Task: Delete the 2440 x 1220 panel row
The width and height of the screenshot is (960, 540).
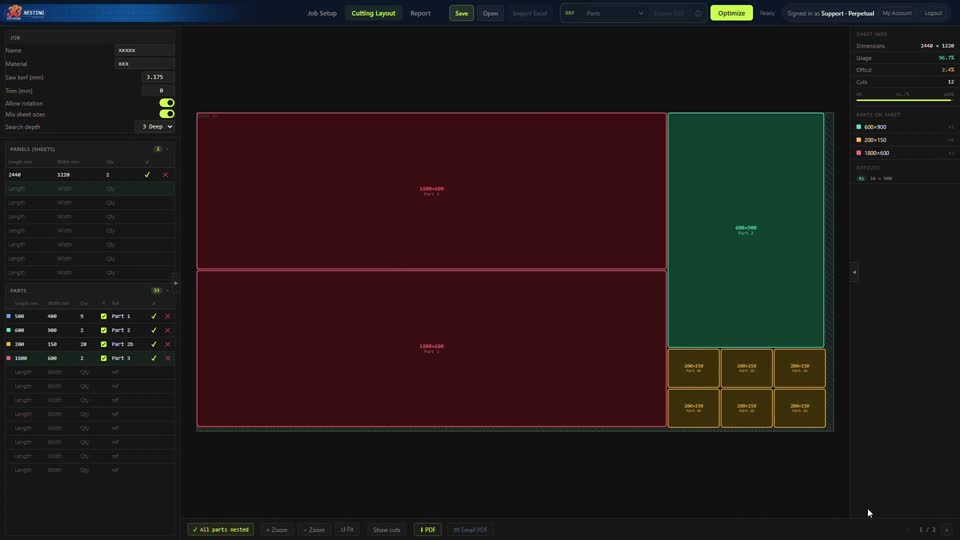Action: tap(165, 175)
